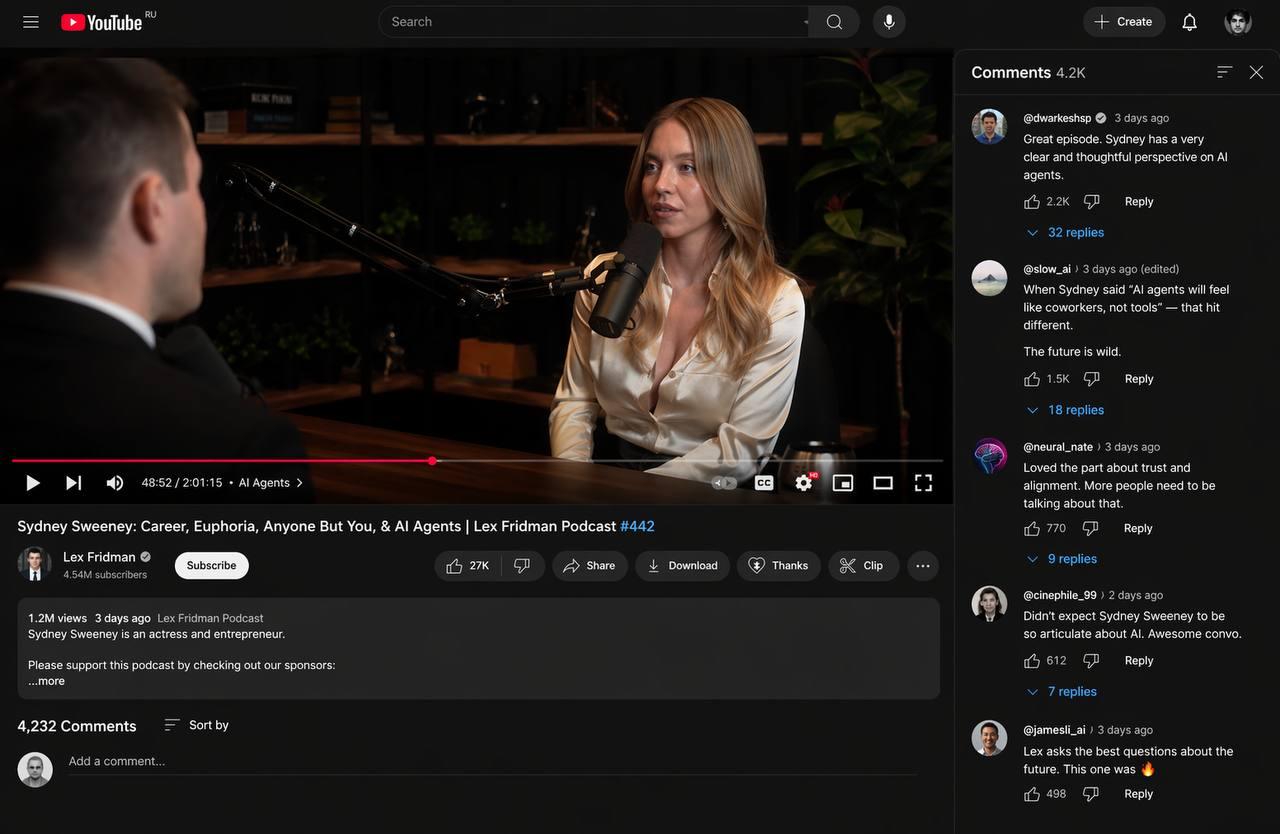Like @jamesli_ai's comment
This screenshot has height=834, width=1280.
click(1032, 794)
